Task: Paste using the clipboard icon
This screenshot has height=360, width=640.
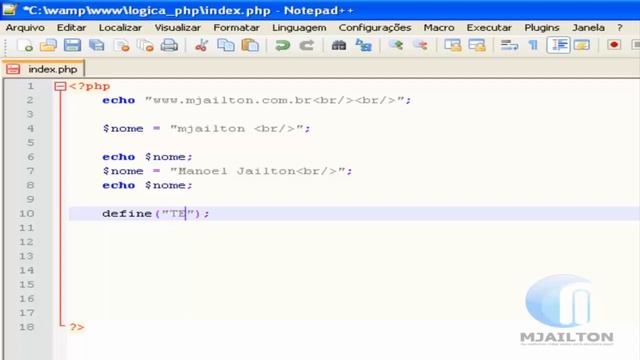Action: (x=250, y=45)
